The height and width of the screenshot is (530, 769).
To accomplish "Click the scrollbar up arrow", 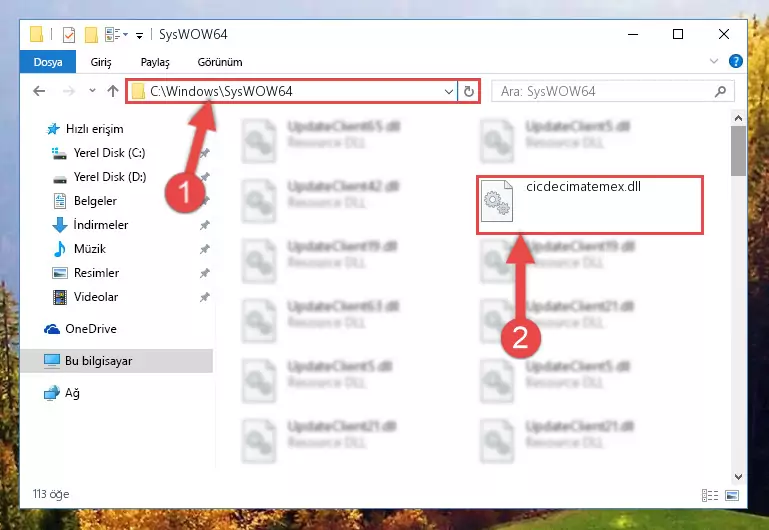I will coord(738,118).
